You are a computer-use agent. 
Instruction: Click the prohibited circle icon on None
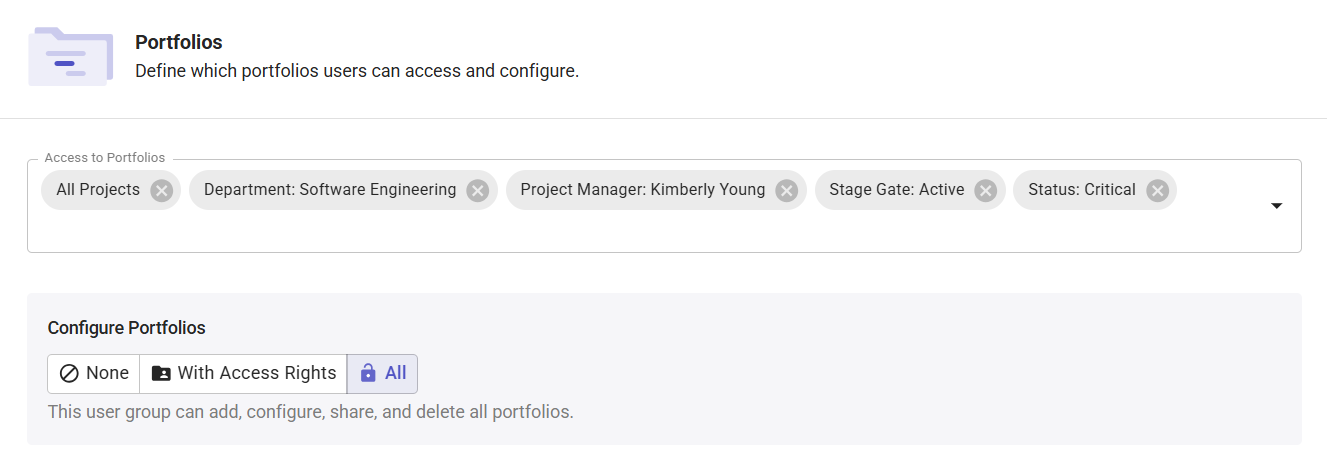click(69, 373)
